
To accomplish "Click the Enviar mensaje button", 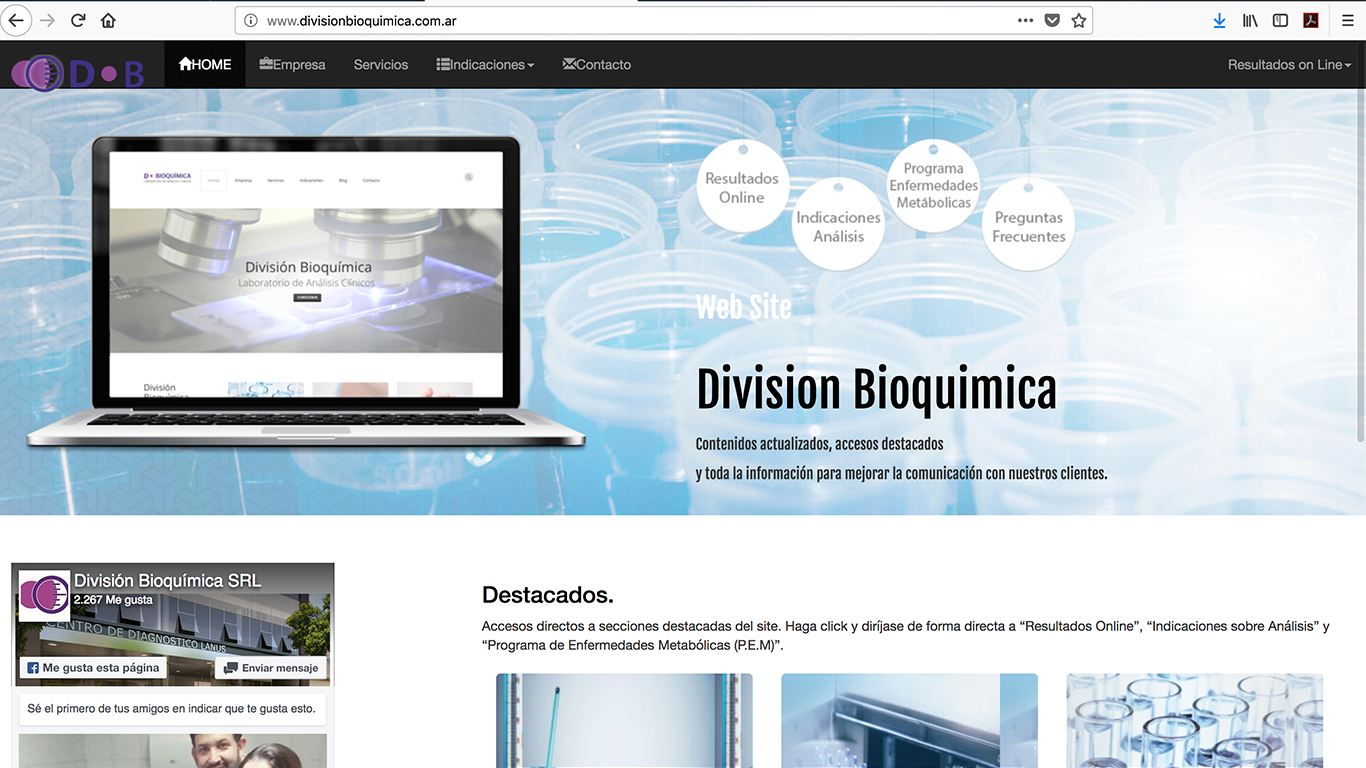I will point(271,668).
